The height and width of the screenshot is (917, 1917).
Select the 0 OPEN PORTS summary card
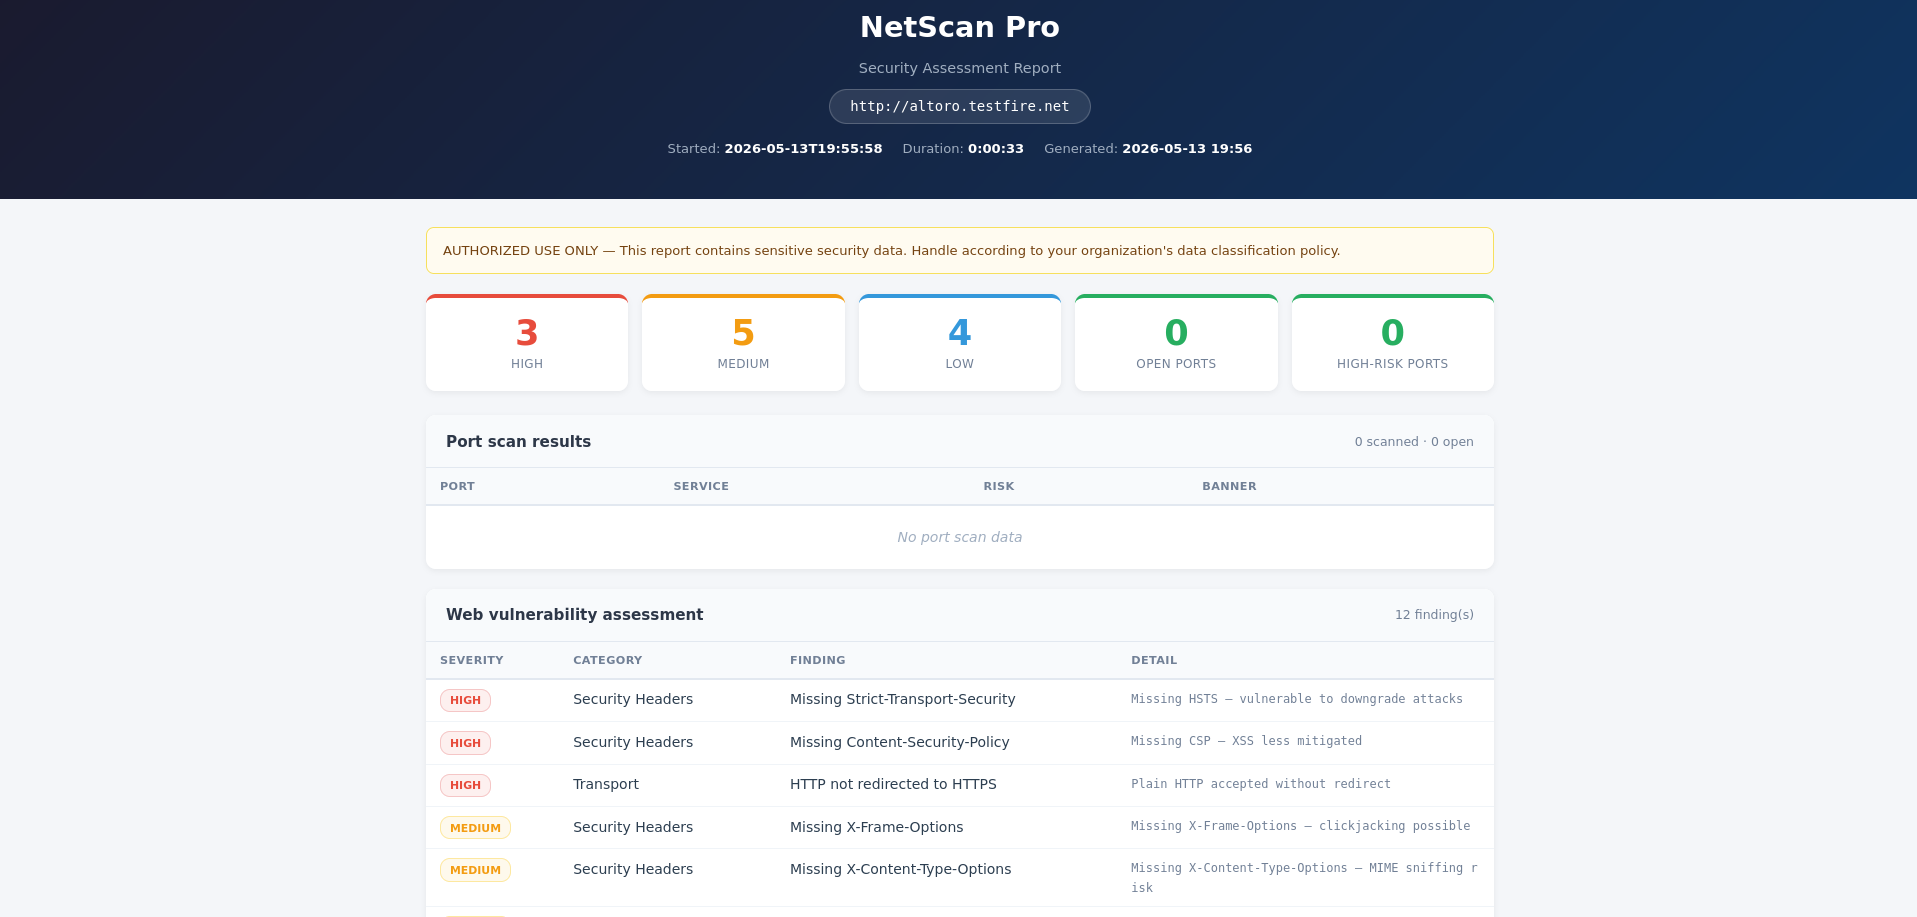coord(1176,342)
